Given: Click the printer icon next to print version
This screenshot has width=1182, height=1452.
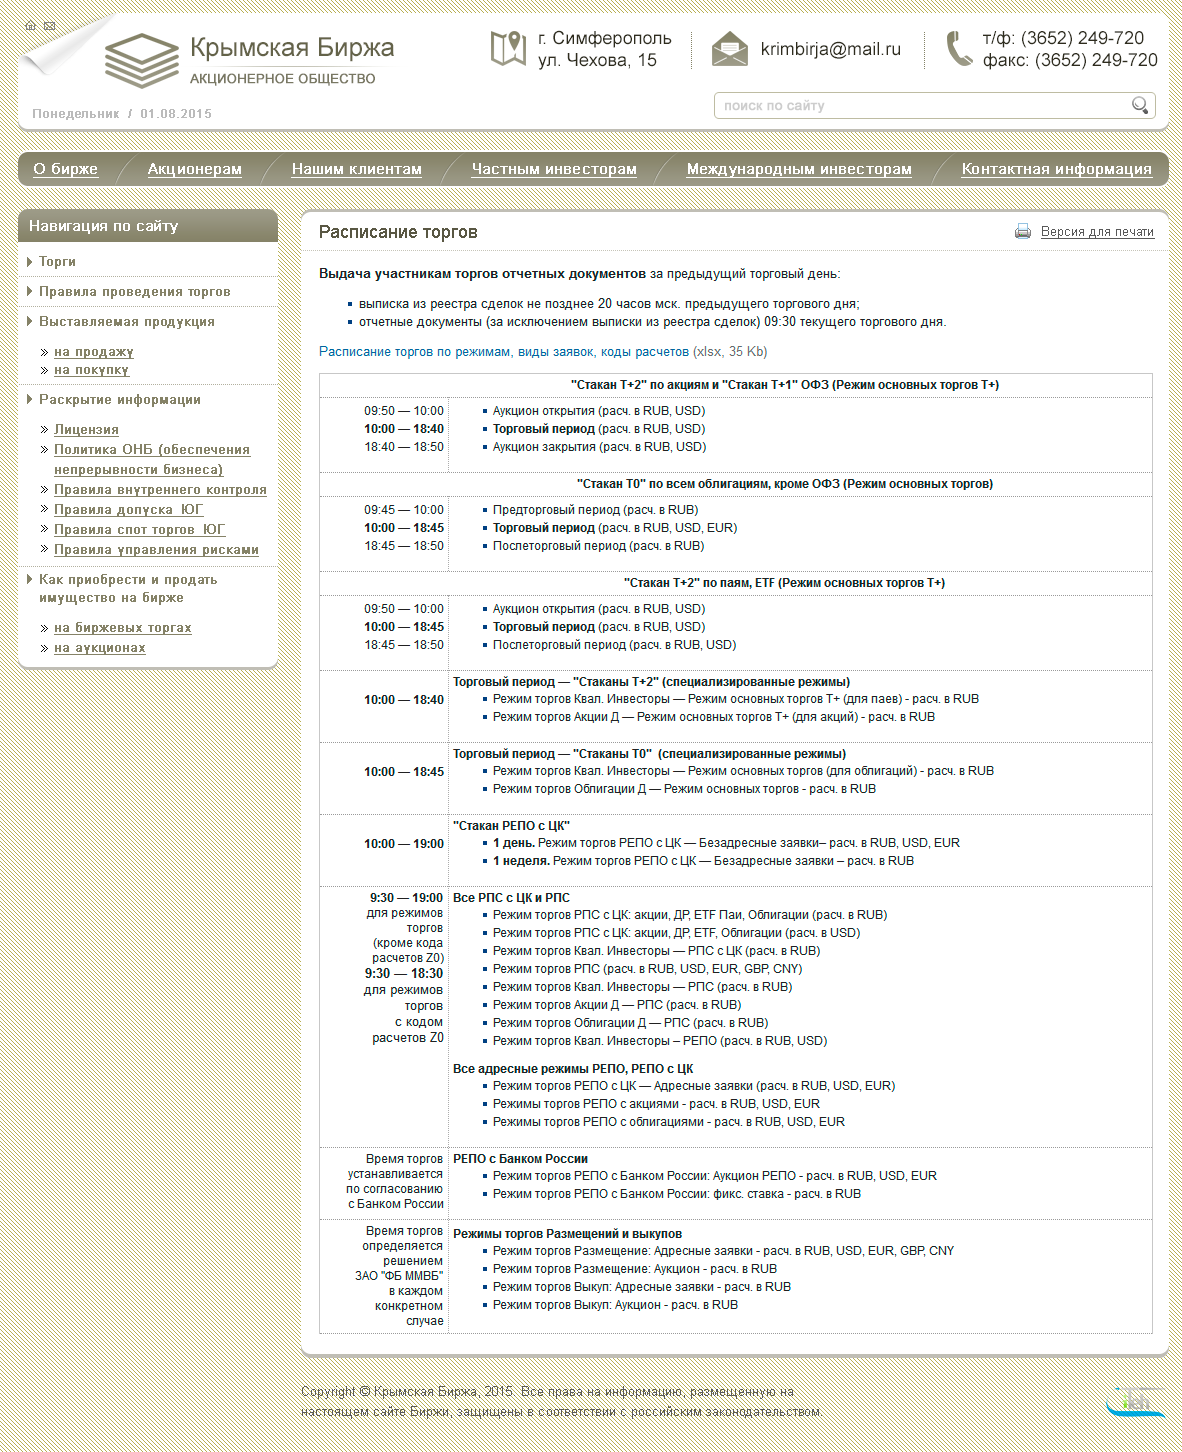Looking at the screenshot, I should [x=1023, y=232].
